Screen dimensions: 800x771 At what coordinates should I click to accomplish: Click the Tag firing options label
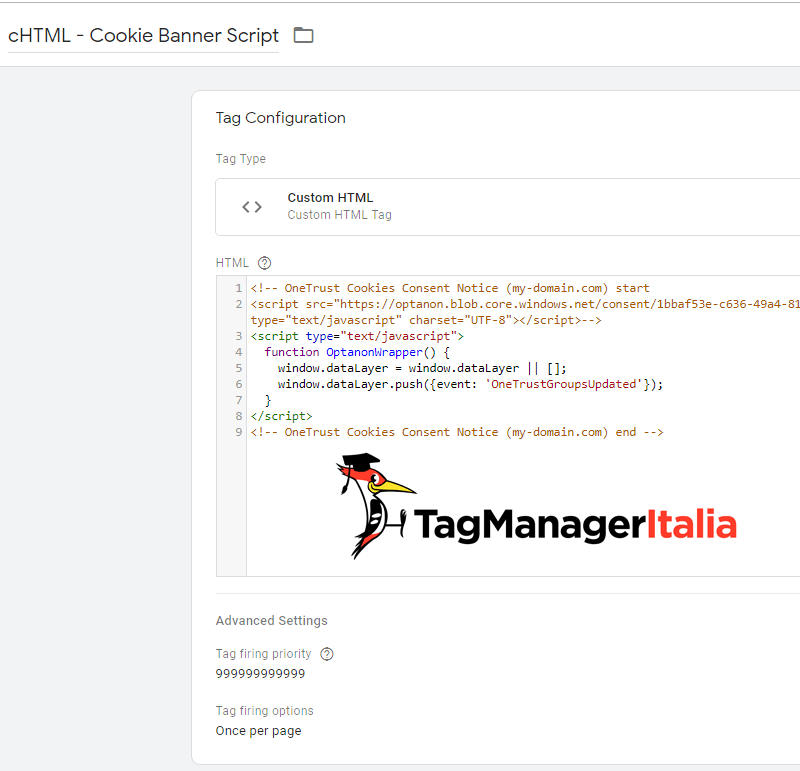(264, 711)
